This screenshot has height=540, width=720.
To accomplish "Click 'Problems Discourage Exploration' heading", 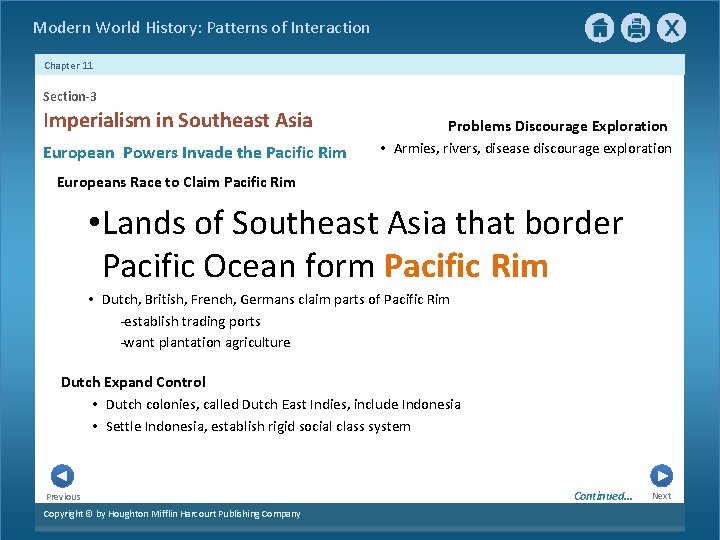I will (557, 126).
